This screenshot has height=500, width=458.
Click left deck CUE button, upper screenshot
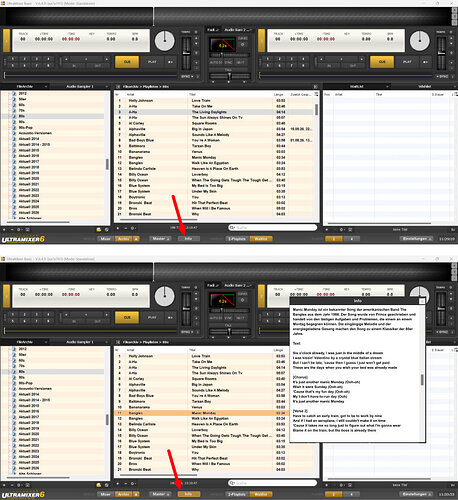(x=127, y=62)
